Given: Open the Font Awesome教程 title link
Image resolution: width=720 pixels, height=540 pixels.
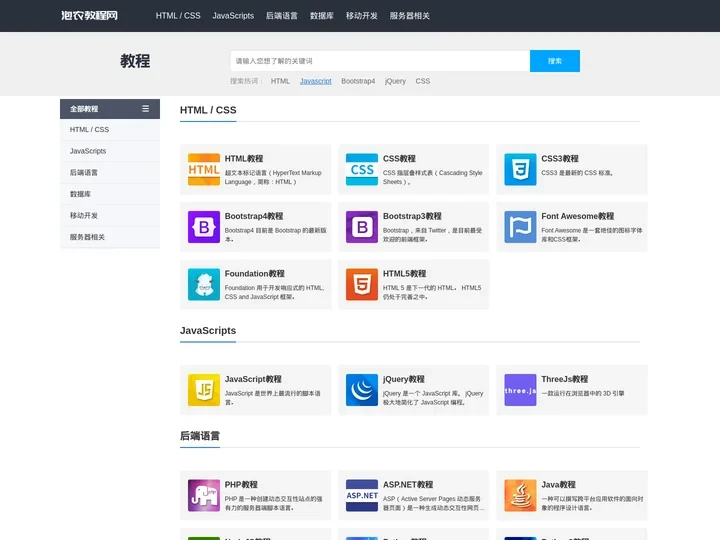Looking at the screenshot, I should click(x=578, y=216).
